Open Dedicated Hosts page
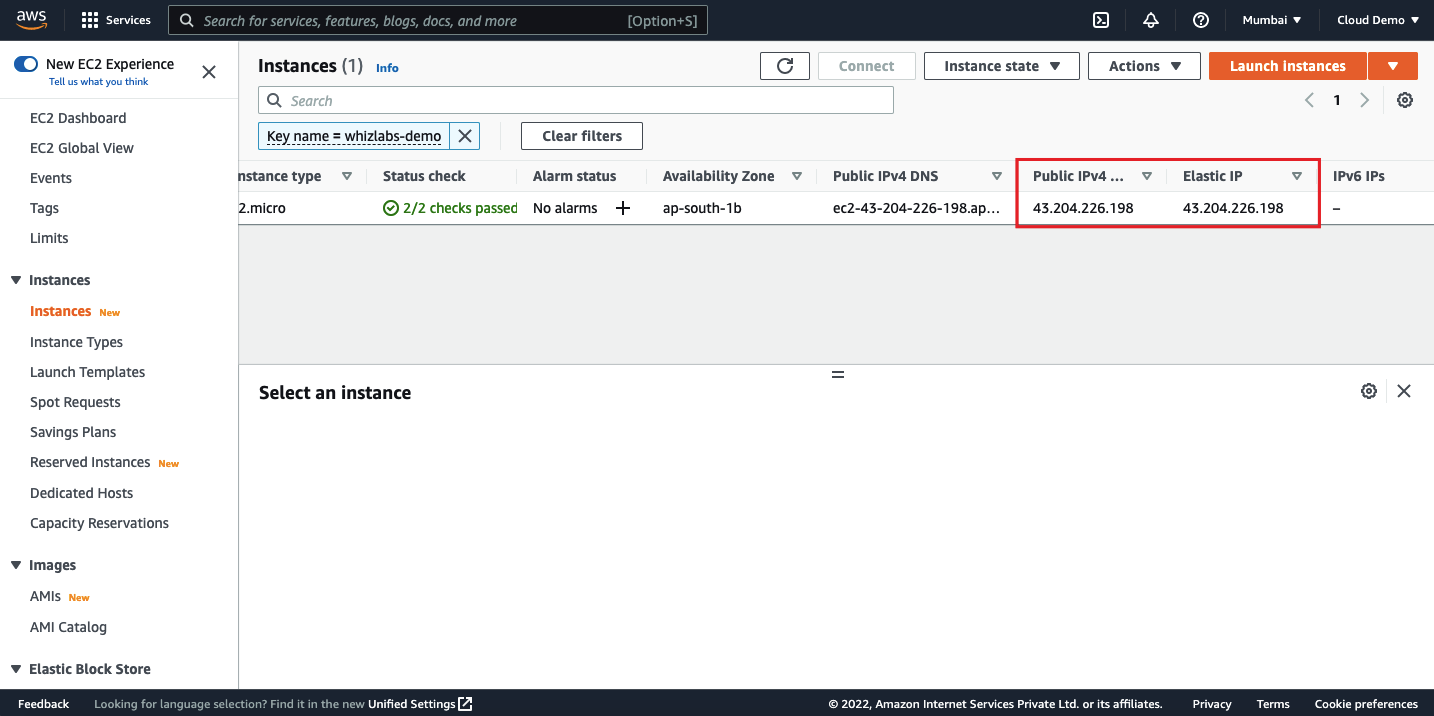This screenshot has height=716, width=1434. [81, 493]
